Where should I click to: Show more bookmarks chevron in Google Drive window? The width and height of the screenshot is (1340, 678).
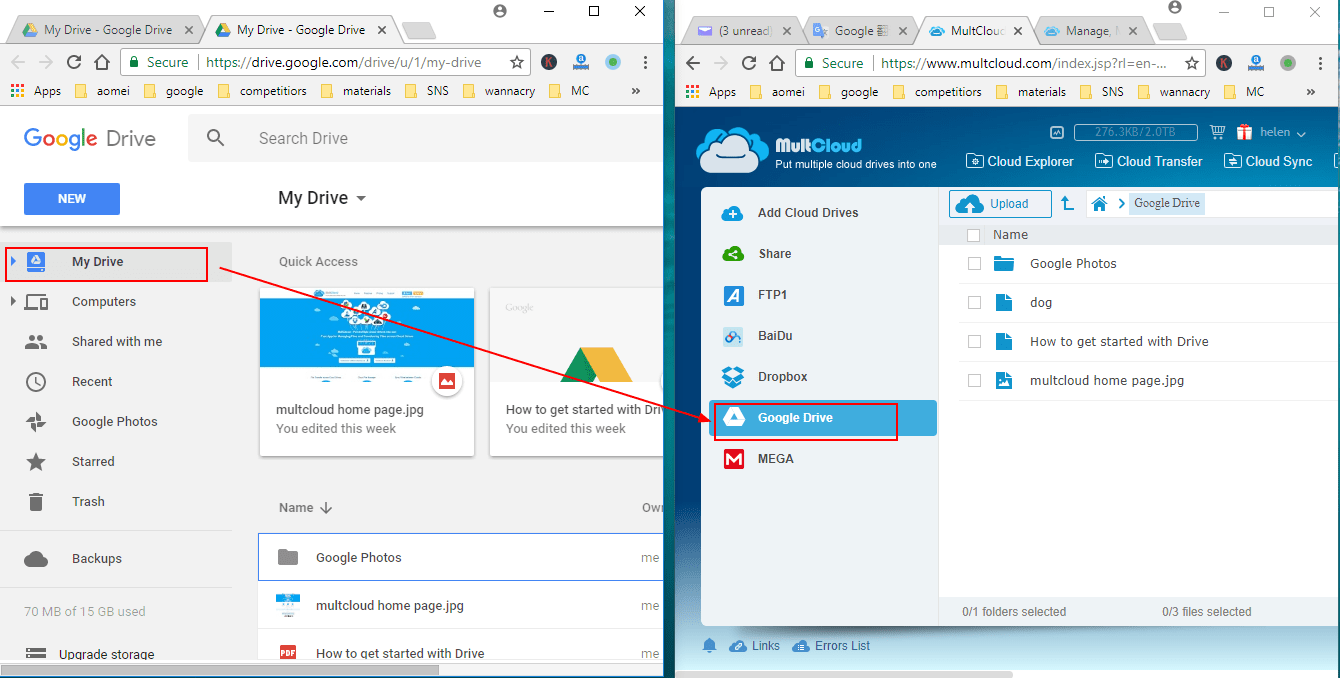(x=636, y=91)
